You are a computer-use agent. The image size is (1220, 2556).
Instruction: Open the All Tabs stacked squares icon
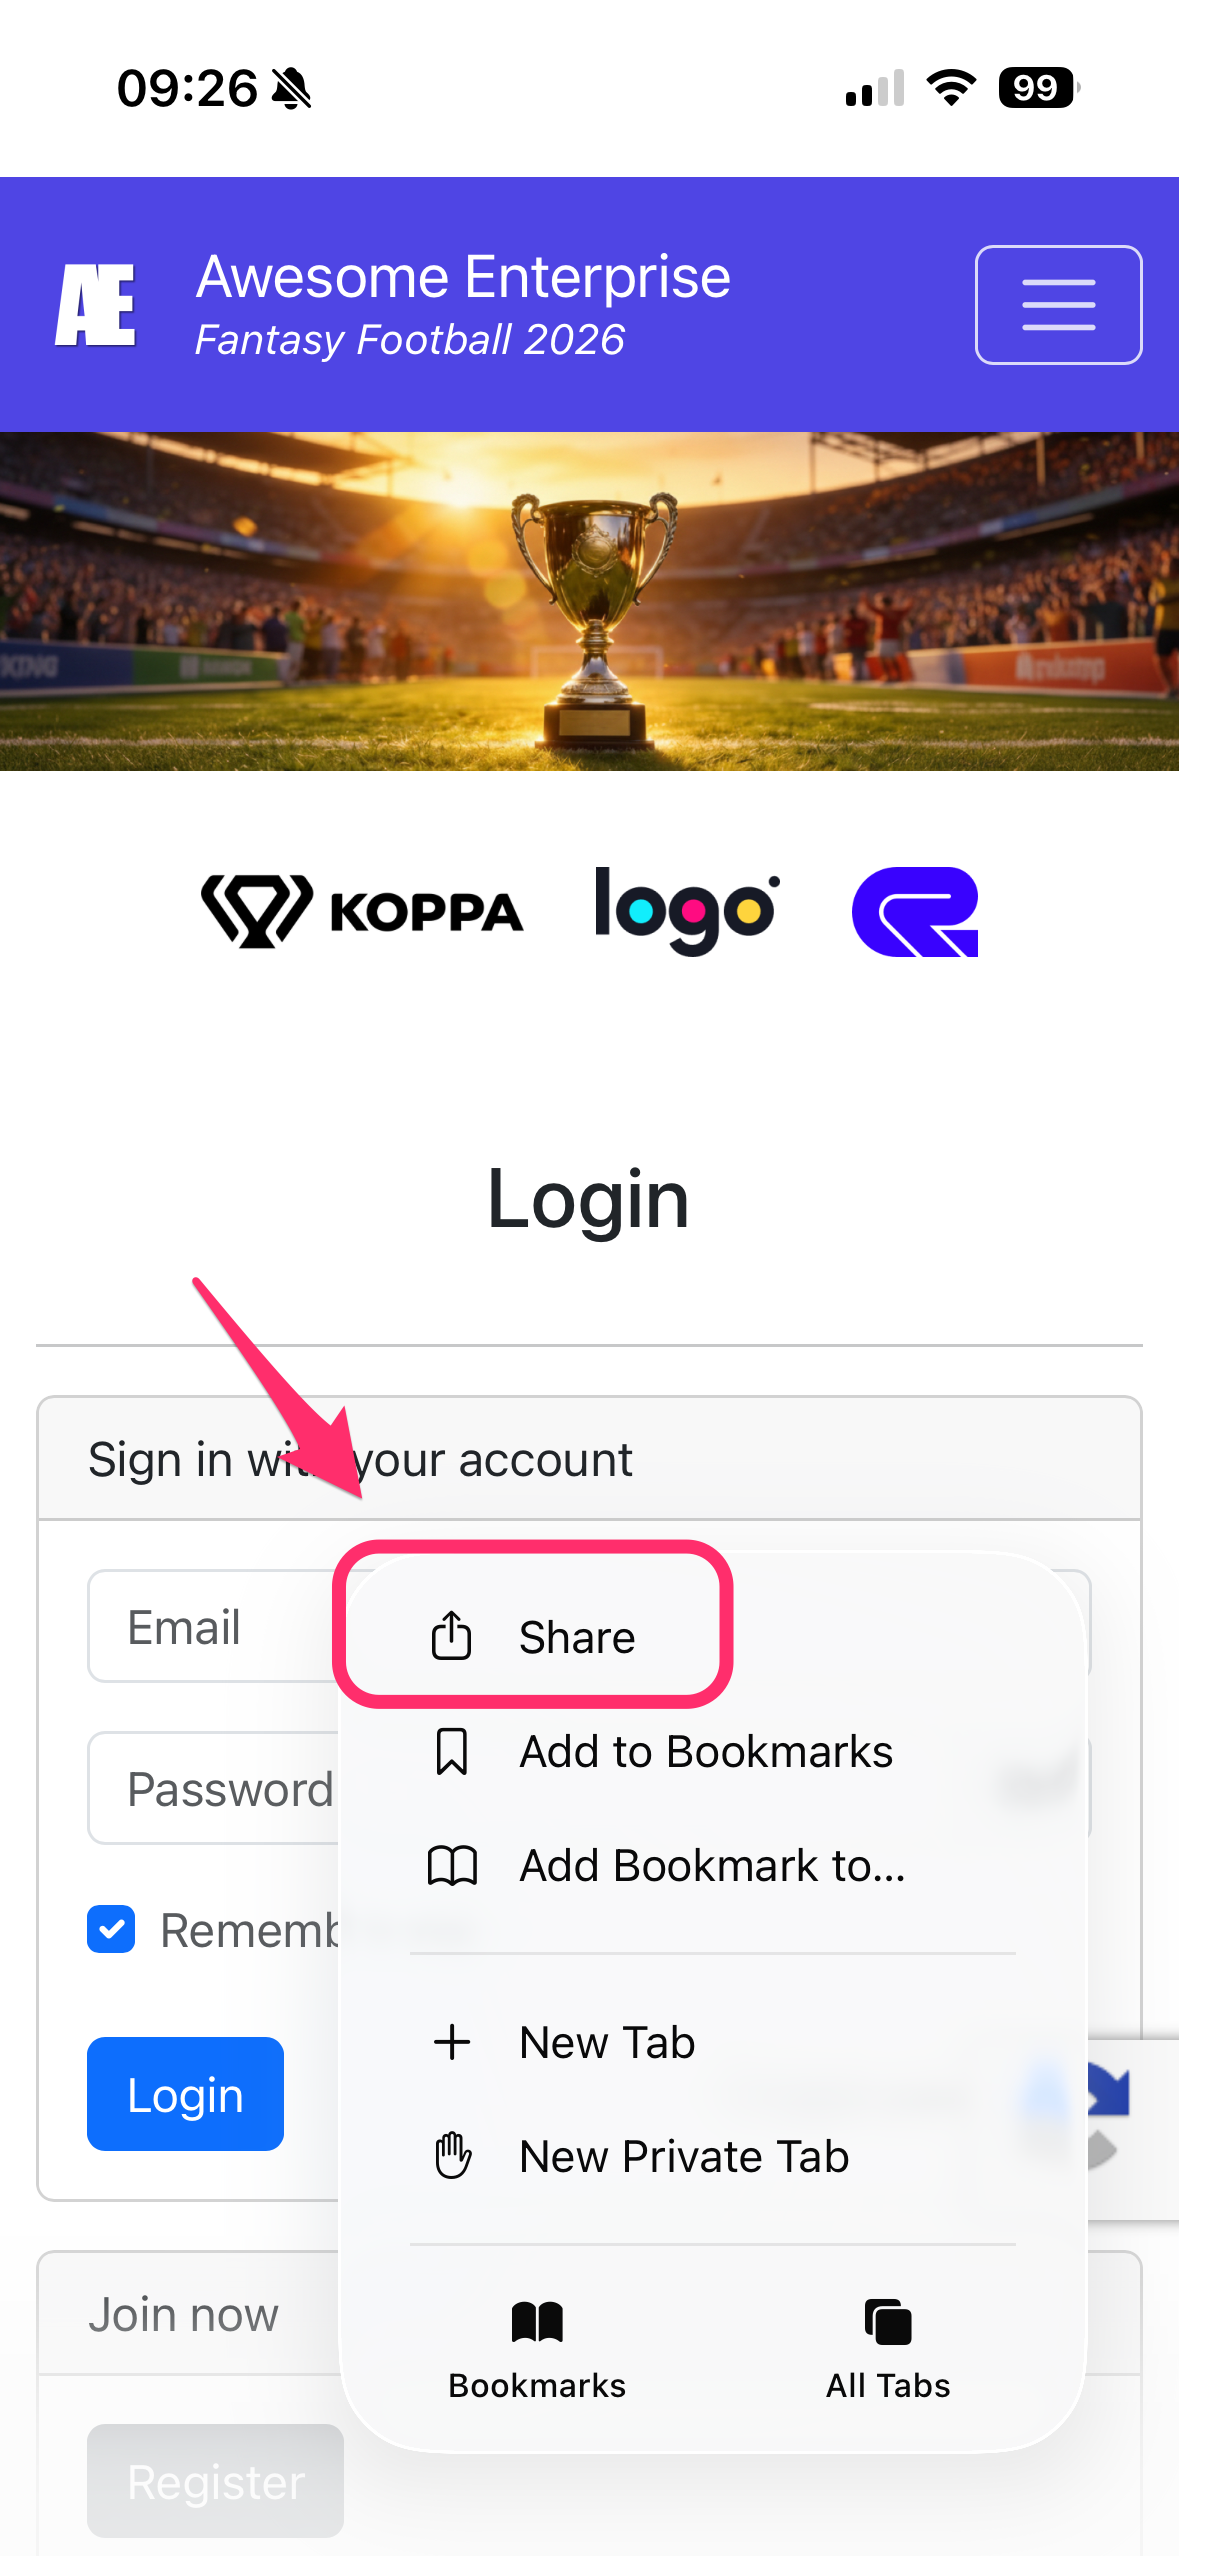point(888,2322)
